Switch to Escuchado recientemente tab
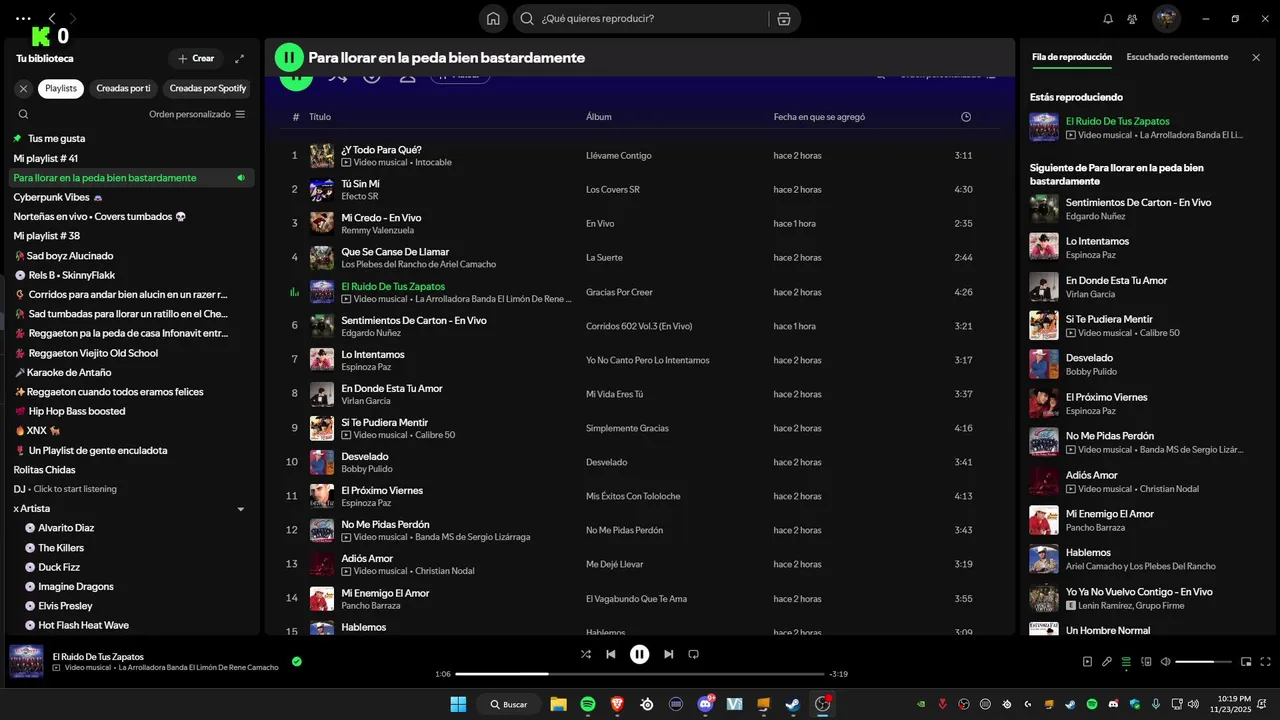 tap(1177, 57)
